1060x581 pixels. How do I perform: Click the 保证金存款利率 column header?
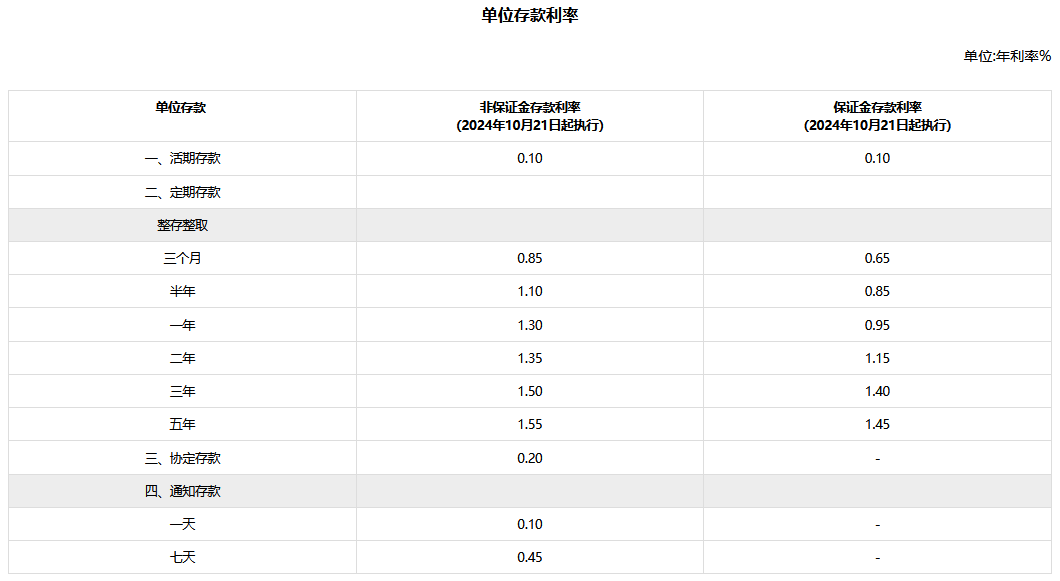tap(877, 116)
